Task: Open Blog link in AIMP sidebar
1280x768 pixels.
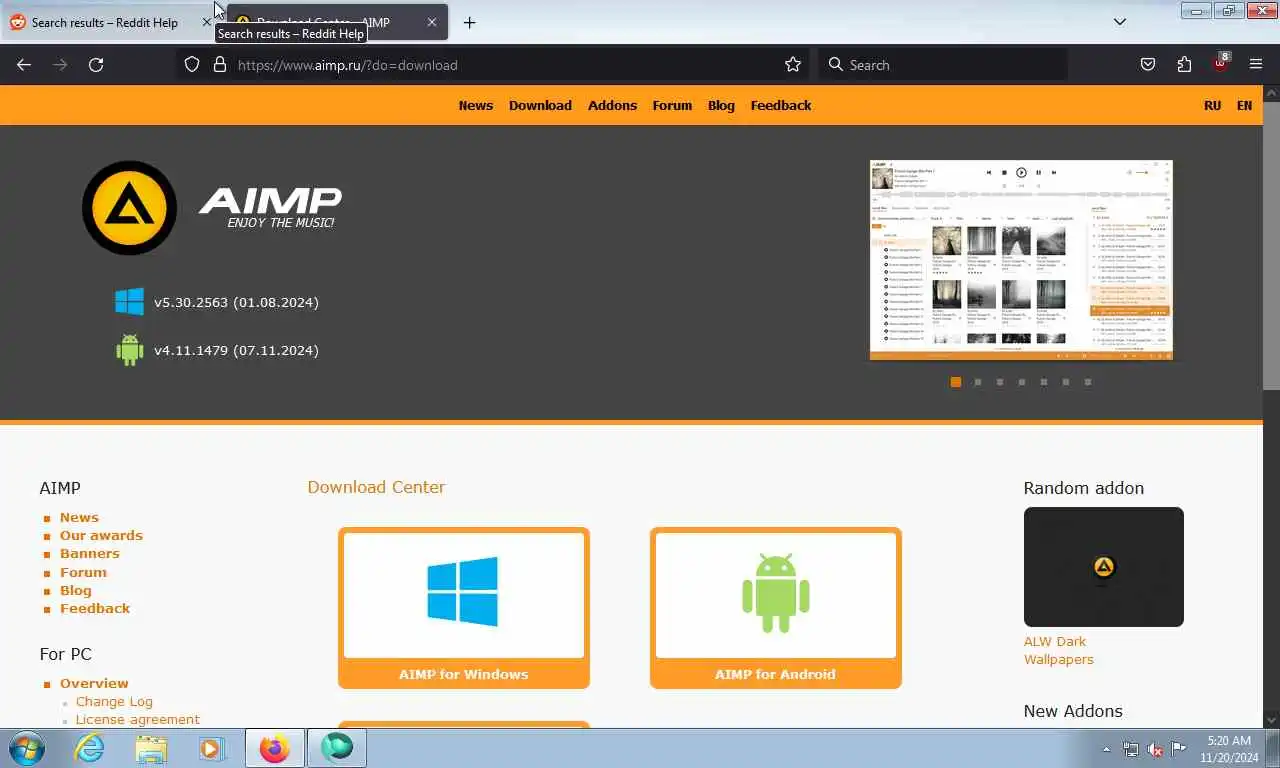Action: click(x=75, y=590)
